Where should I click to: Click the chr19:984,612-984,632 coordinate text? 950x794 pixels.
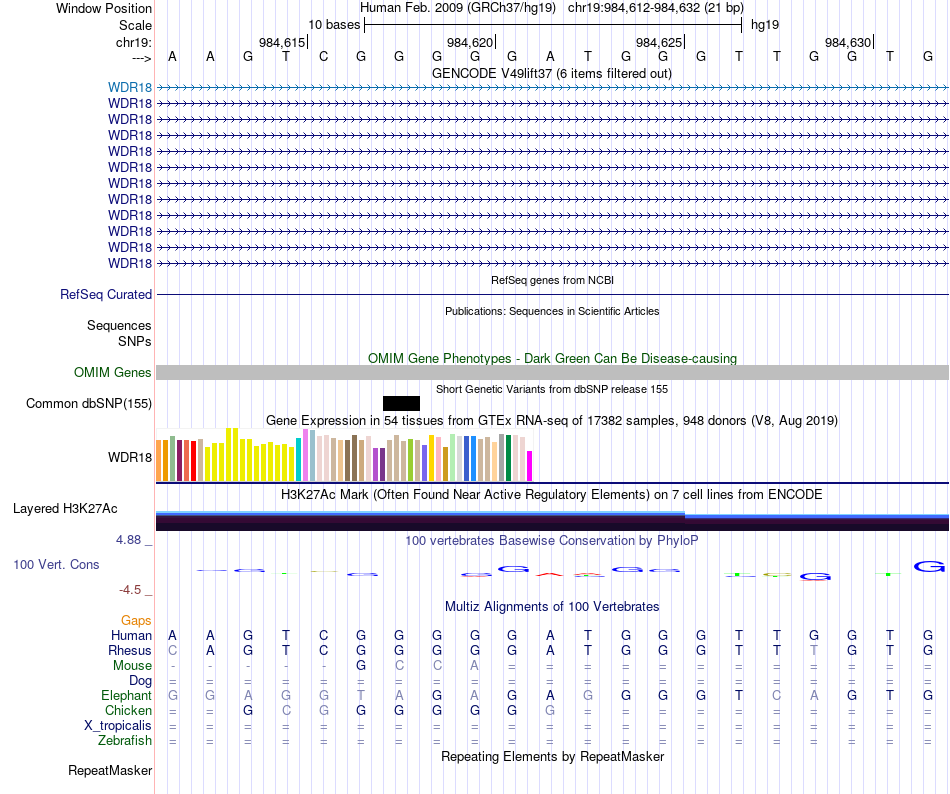[656, 8]
